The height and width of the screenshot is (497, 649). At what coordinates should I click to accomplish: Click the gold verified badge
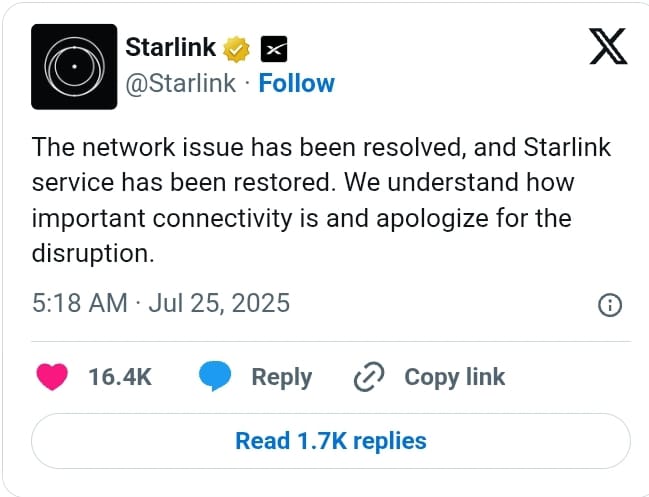(x=236, y=49)
